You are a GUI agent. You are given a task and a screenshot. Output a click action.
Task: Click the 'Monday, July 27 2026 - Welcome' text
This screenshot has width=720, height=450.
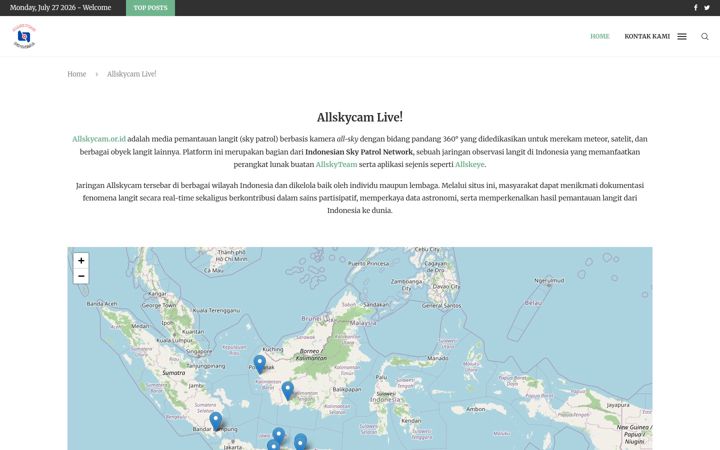61,7
